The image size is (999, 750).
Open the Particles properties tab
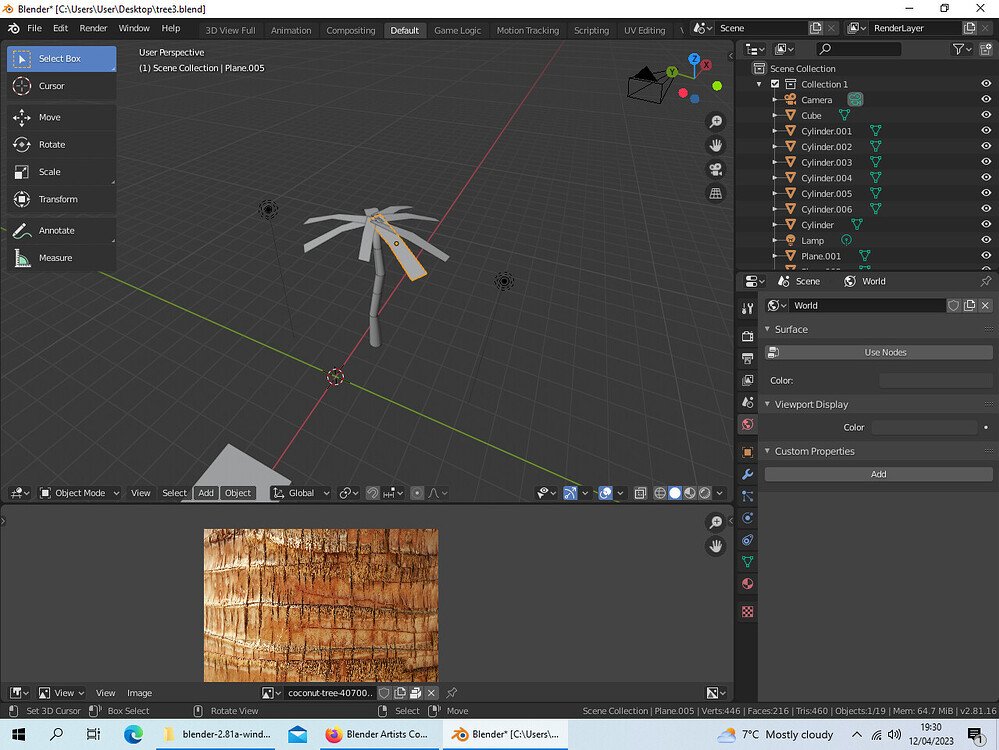point(747,496)
